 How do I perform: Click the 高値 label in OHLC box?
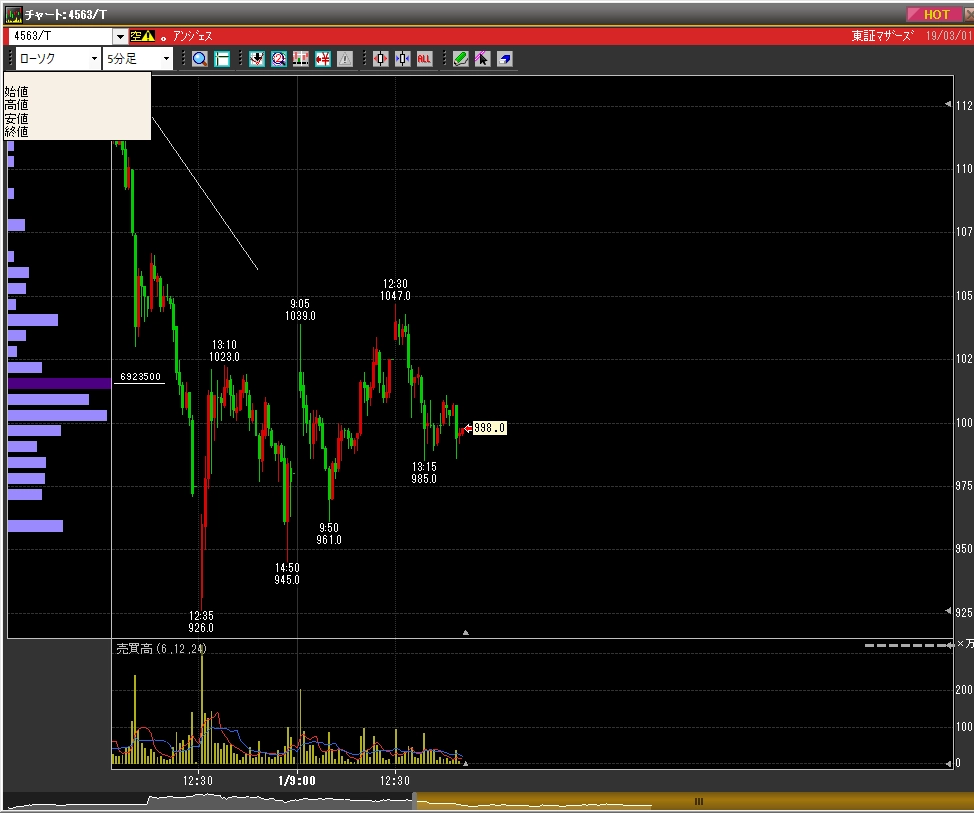[16, 105]
